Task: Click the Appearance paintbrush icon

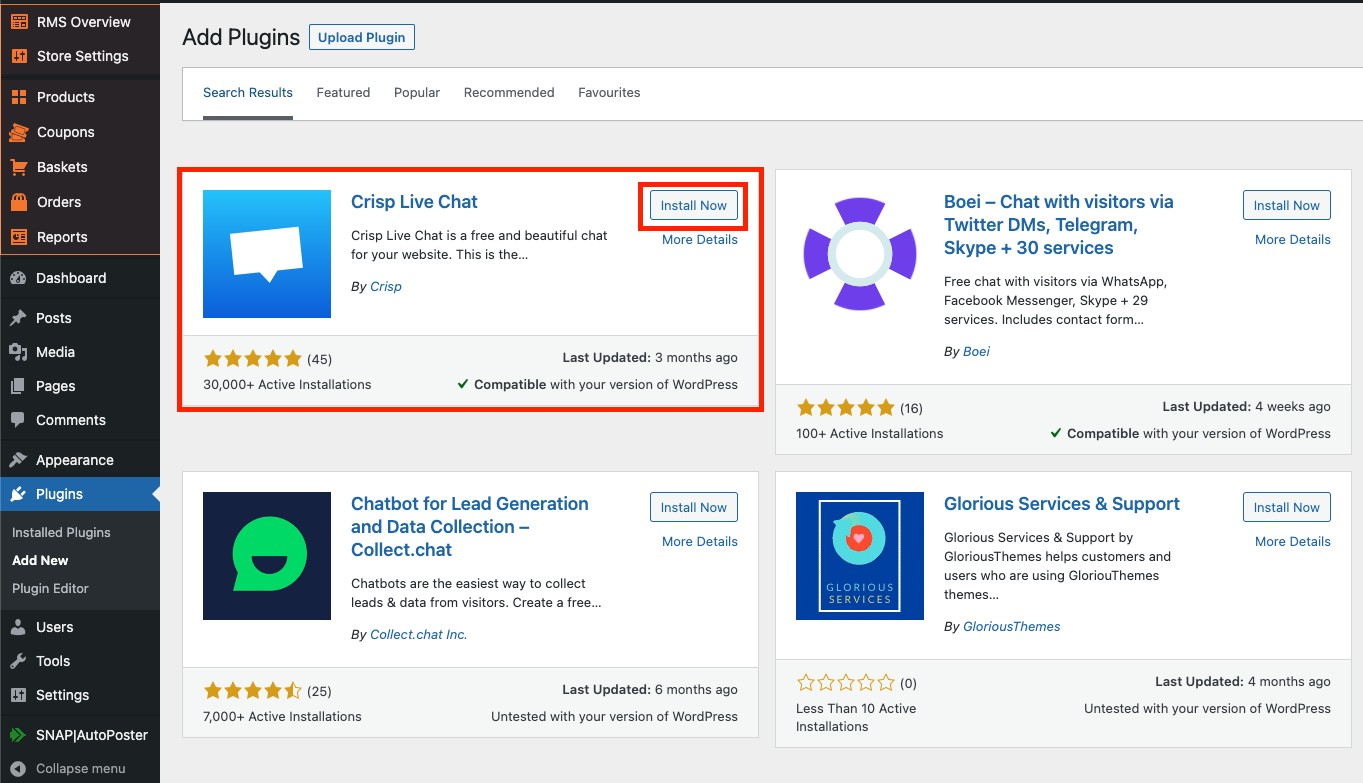Action: [x=18, y=460]
